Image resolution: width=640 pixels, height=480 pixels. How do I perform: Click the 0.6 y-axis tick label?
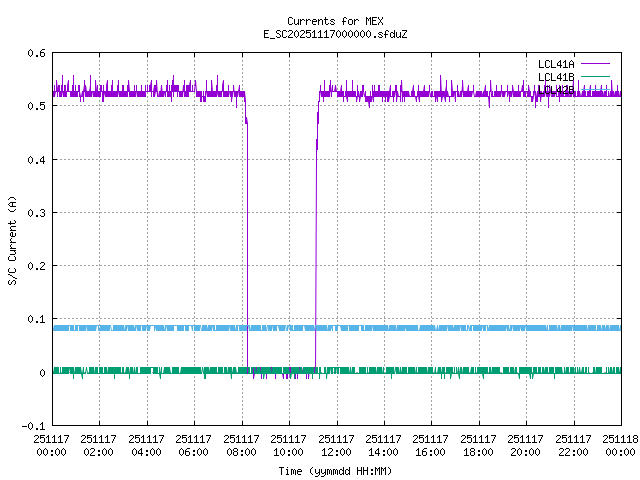point(36,53)
